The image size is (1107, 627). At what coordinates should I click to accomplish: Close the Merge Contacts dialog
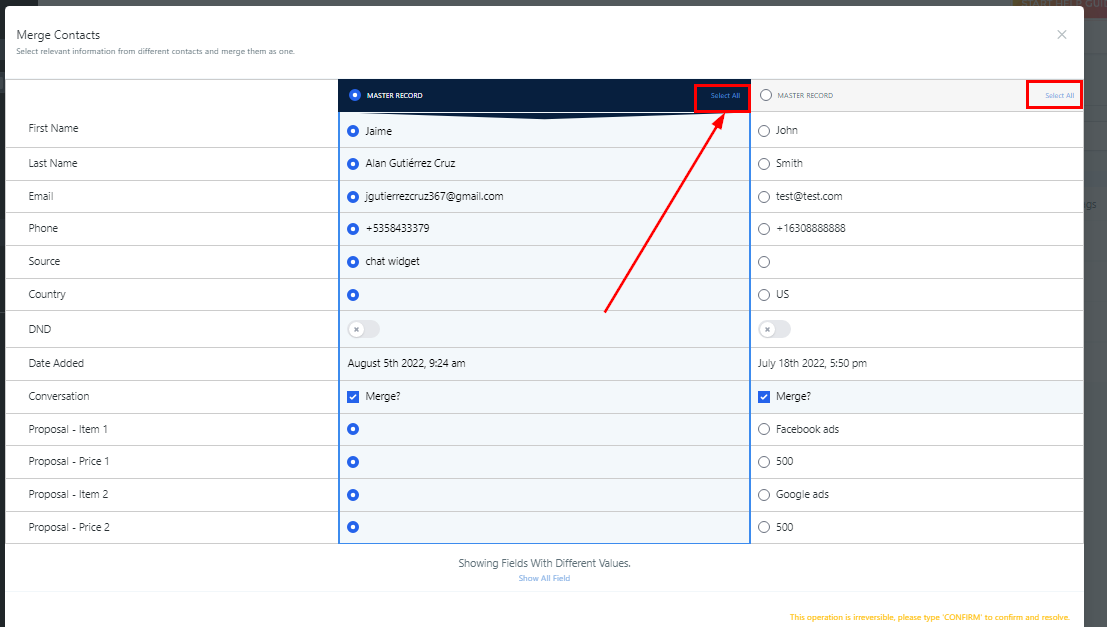tap(1061, 35)
